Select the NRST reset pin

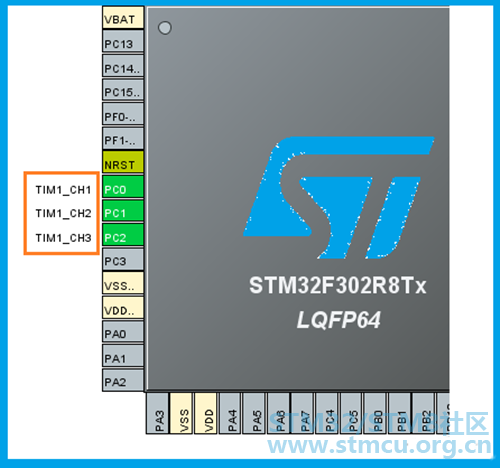(x=123, y=162)
